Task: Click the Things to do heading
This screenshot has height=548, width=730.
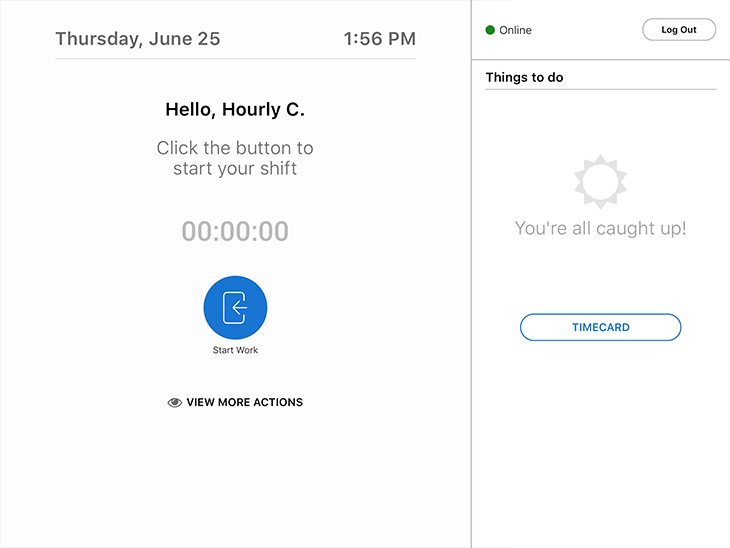Action: (525, 77)
